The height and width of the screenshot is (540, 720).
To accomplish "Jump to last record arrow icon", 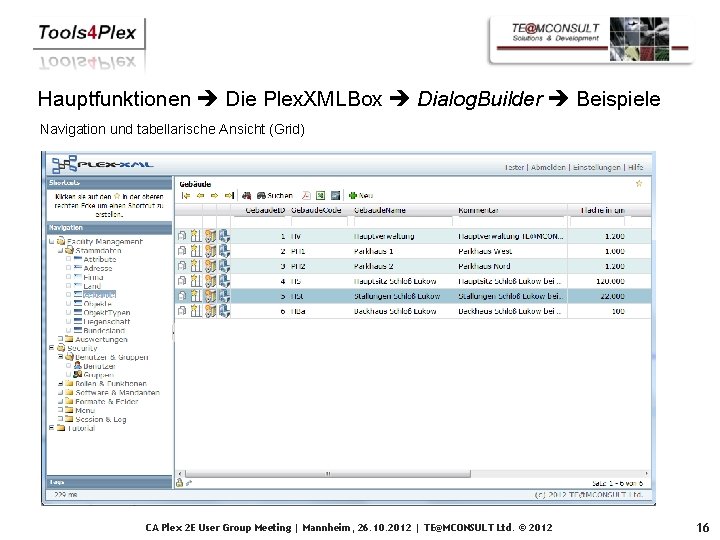I will point(229,196).
